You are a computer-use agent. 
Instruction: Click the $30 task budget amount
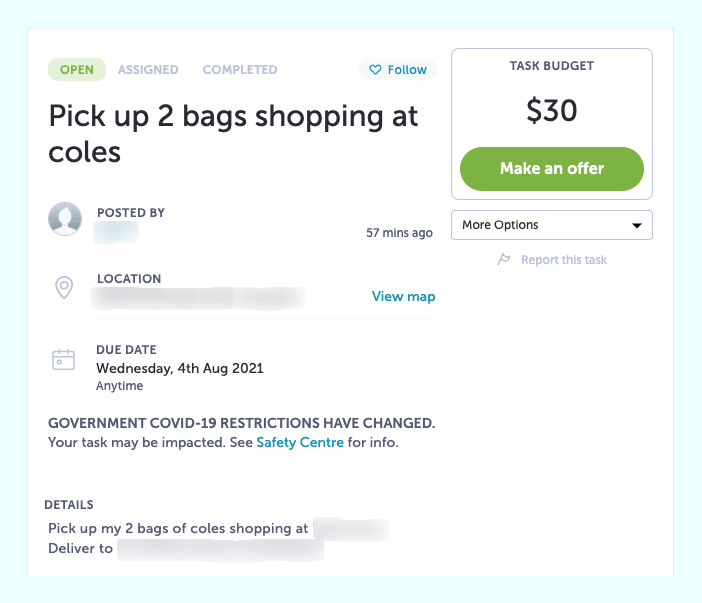(552, 110)
